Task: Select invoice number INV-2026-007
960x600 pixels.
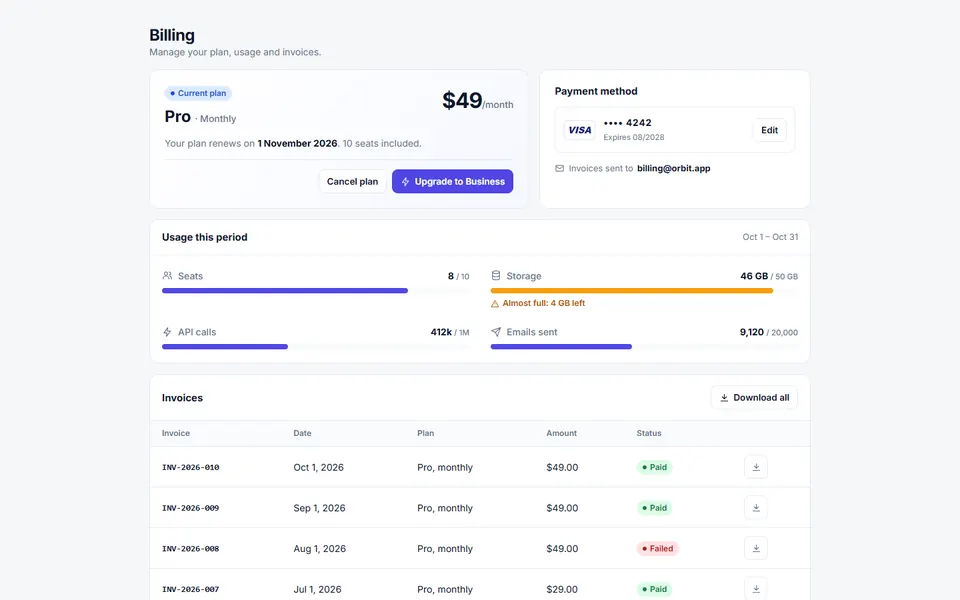Action: coord(190,589)
